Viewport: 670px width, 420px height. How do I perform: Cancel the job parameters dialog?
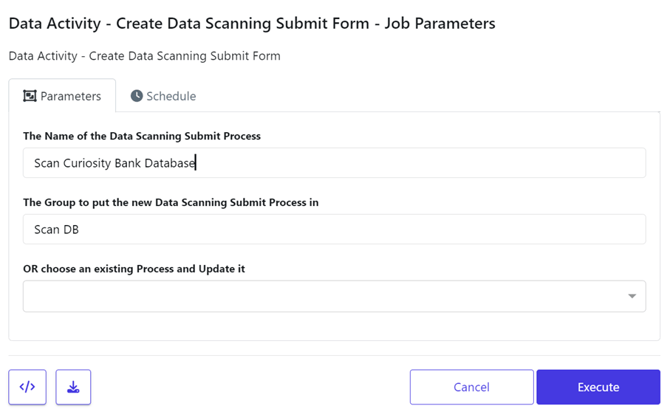(x=471, y=387)
